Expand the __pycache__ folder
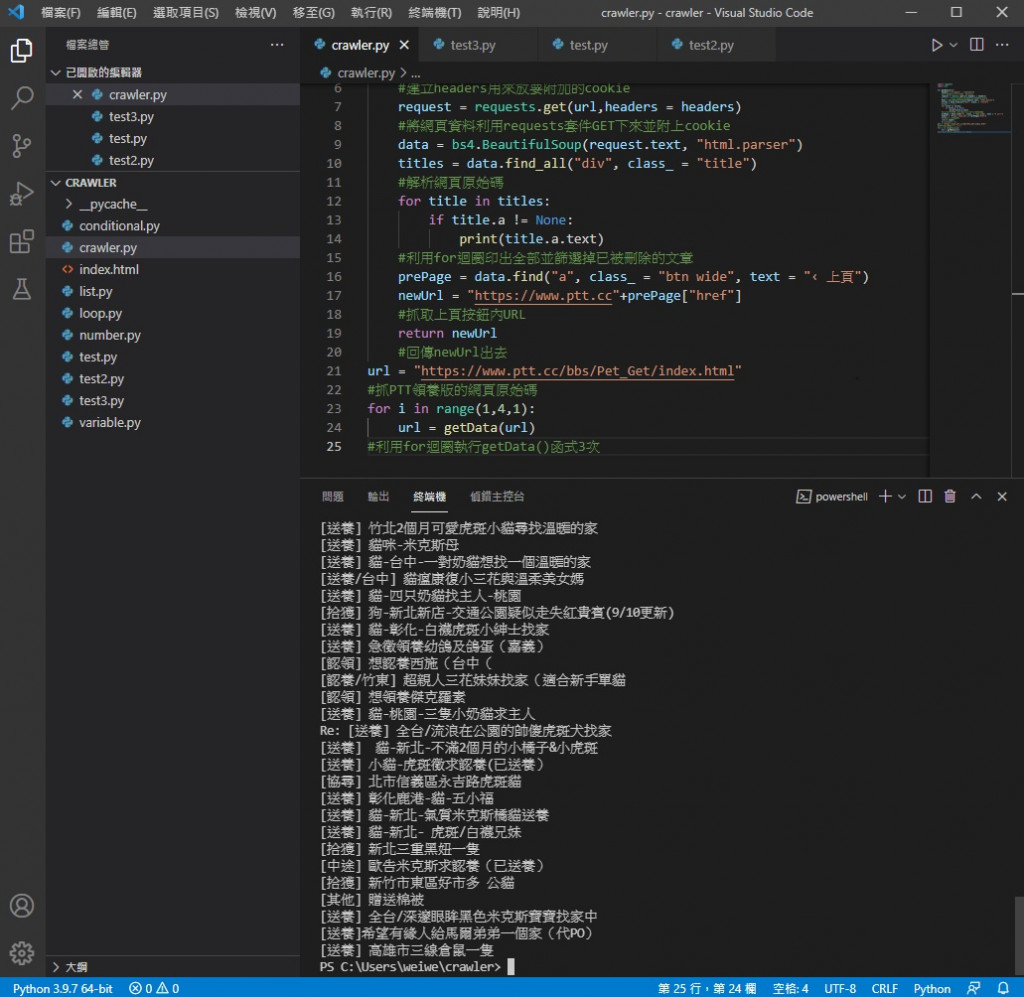Viewport: 1024px width, 997px height. 112,204
